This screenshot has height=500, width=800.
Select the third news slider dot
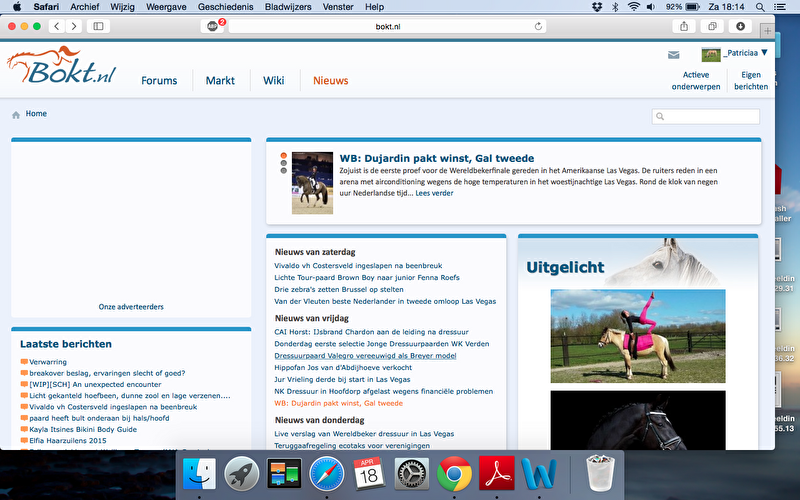click(284, 170)
